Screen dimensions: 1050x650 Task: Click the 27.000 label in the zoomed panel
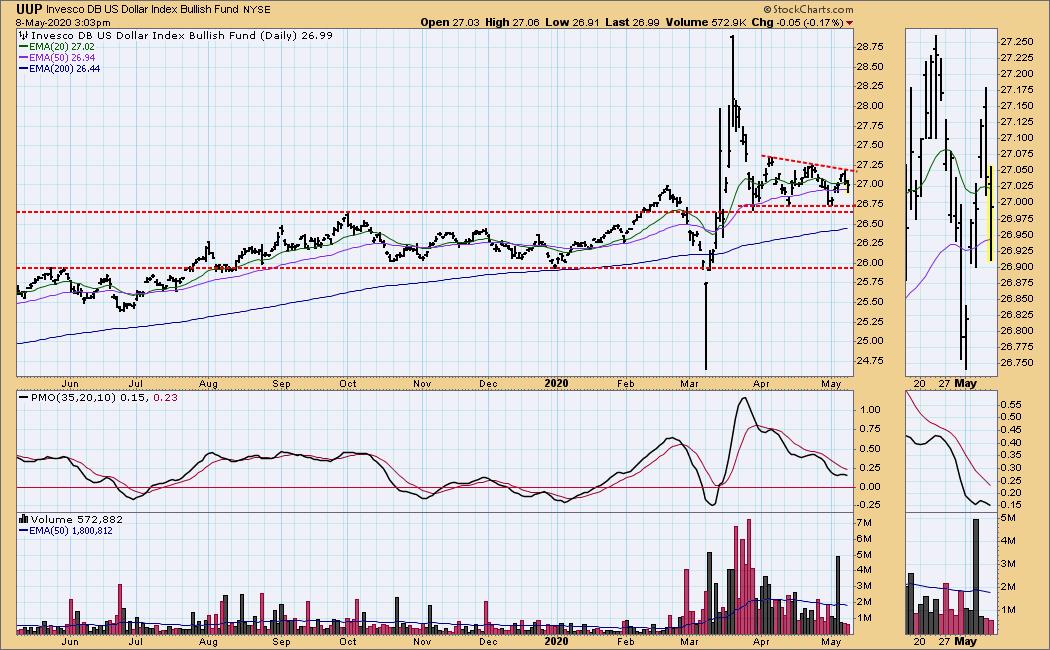[1016, 202]
